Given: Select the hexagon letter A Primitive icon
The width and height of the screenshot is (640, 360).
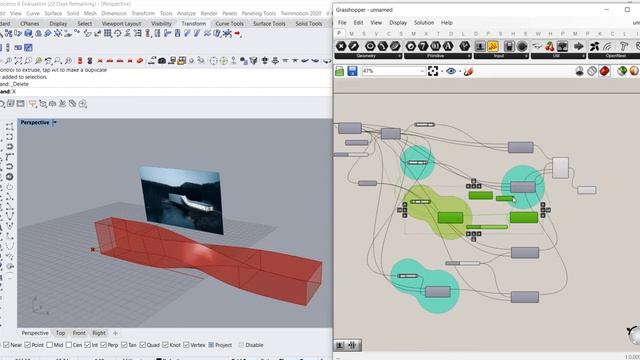Looking at the screenshot, I should 448,46.
